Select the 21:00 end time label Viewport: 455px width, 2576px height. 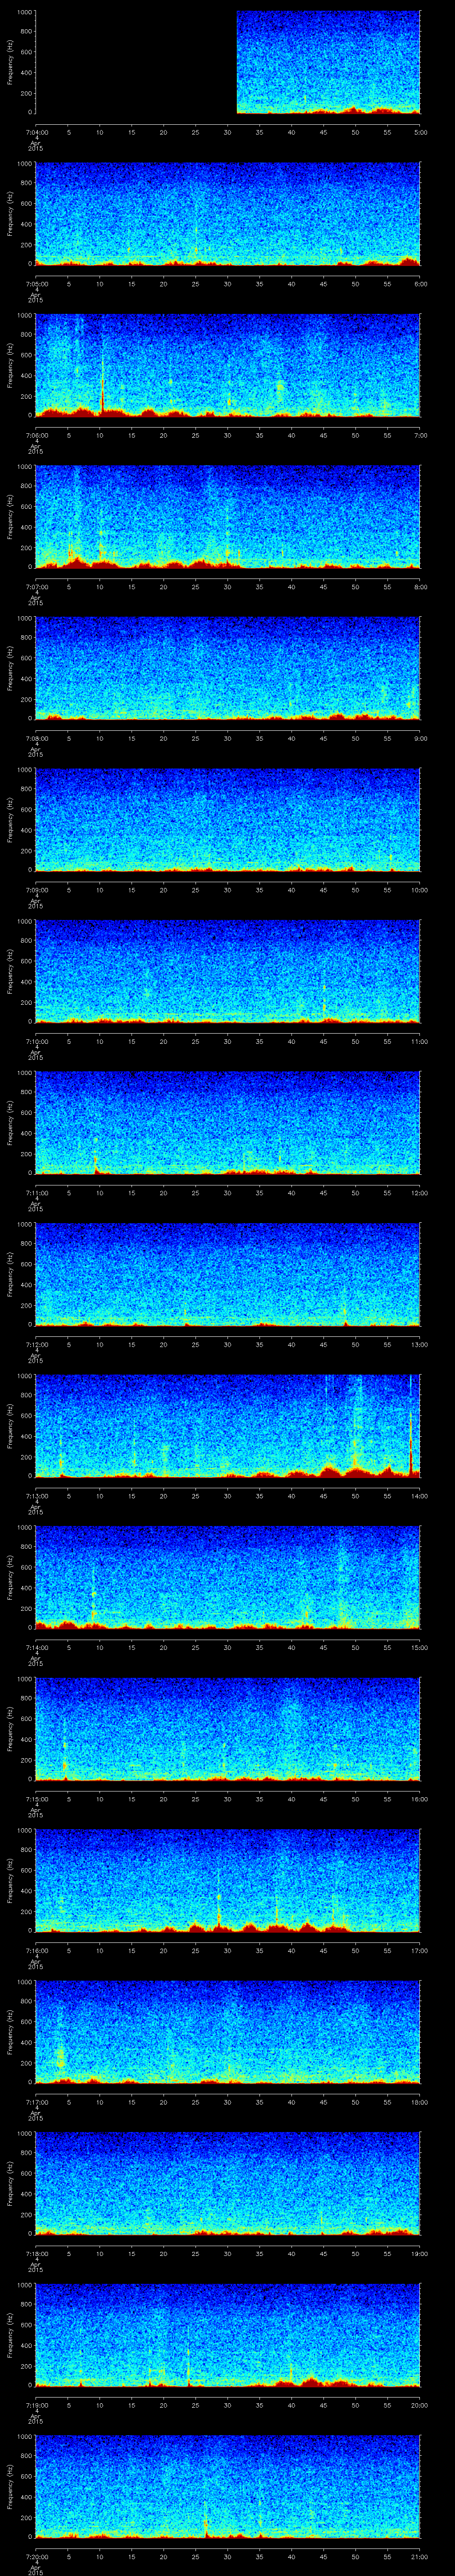click(419, 2556)
